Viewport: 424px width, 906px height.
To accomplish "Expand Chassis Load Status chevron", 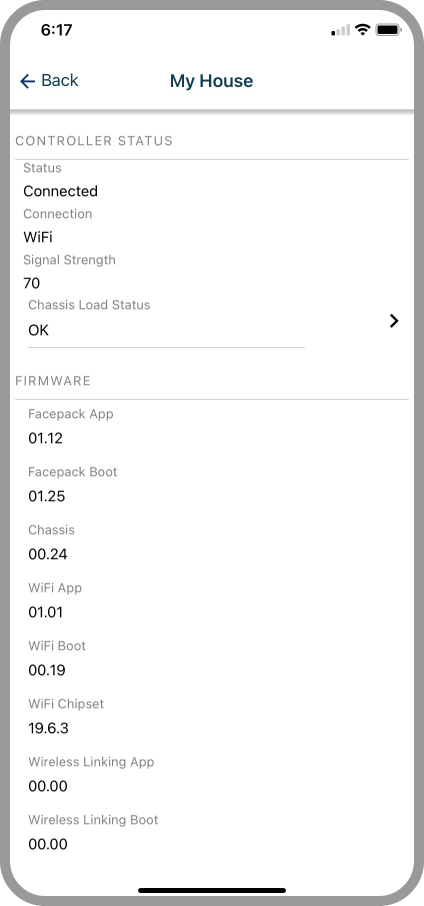I will tap(394, 321).
